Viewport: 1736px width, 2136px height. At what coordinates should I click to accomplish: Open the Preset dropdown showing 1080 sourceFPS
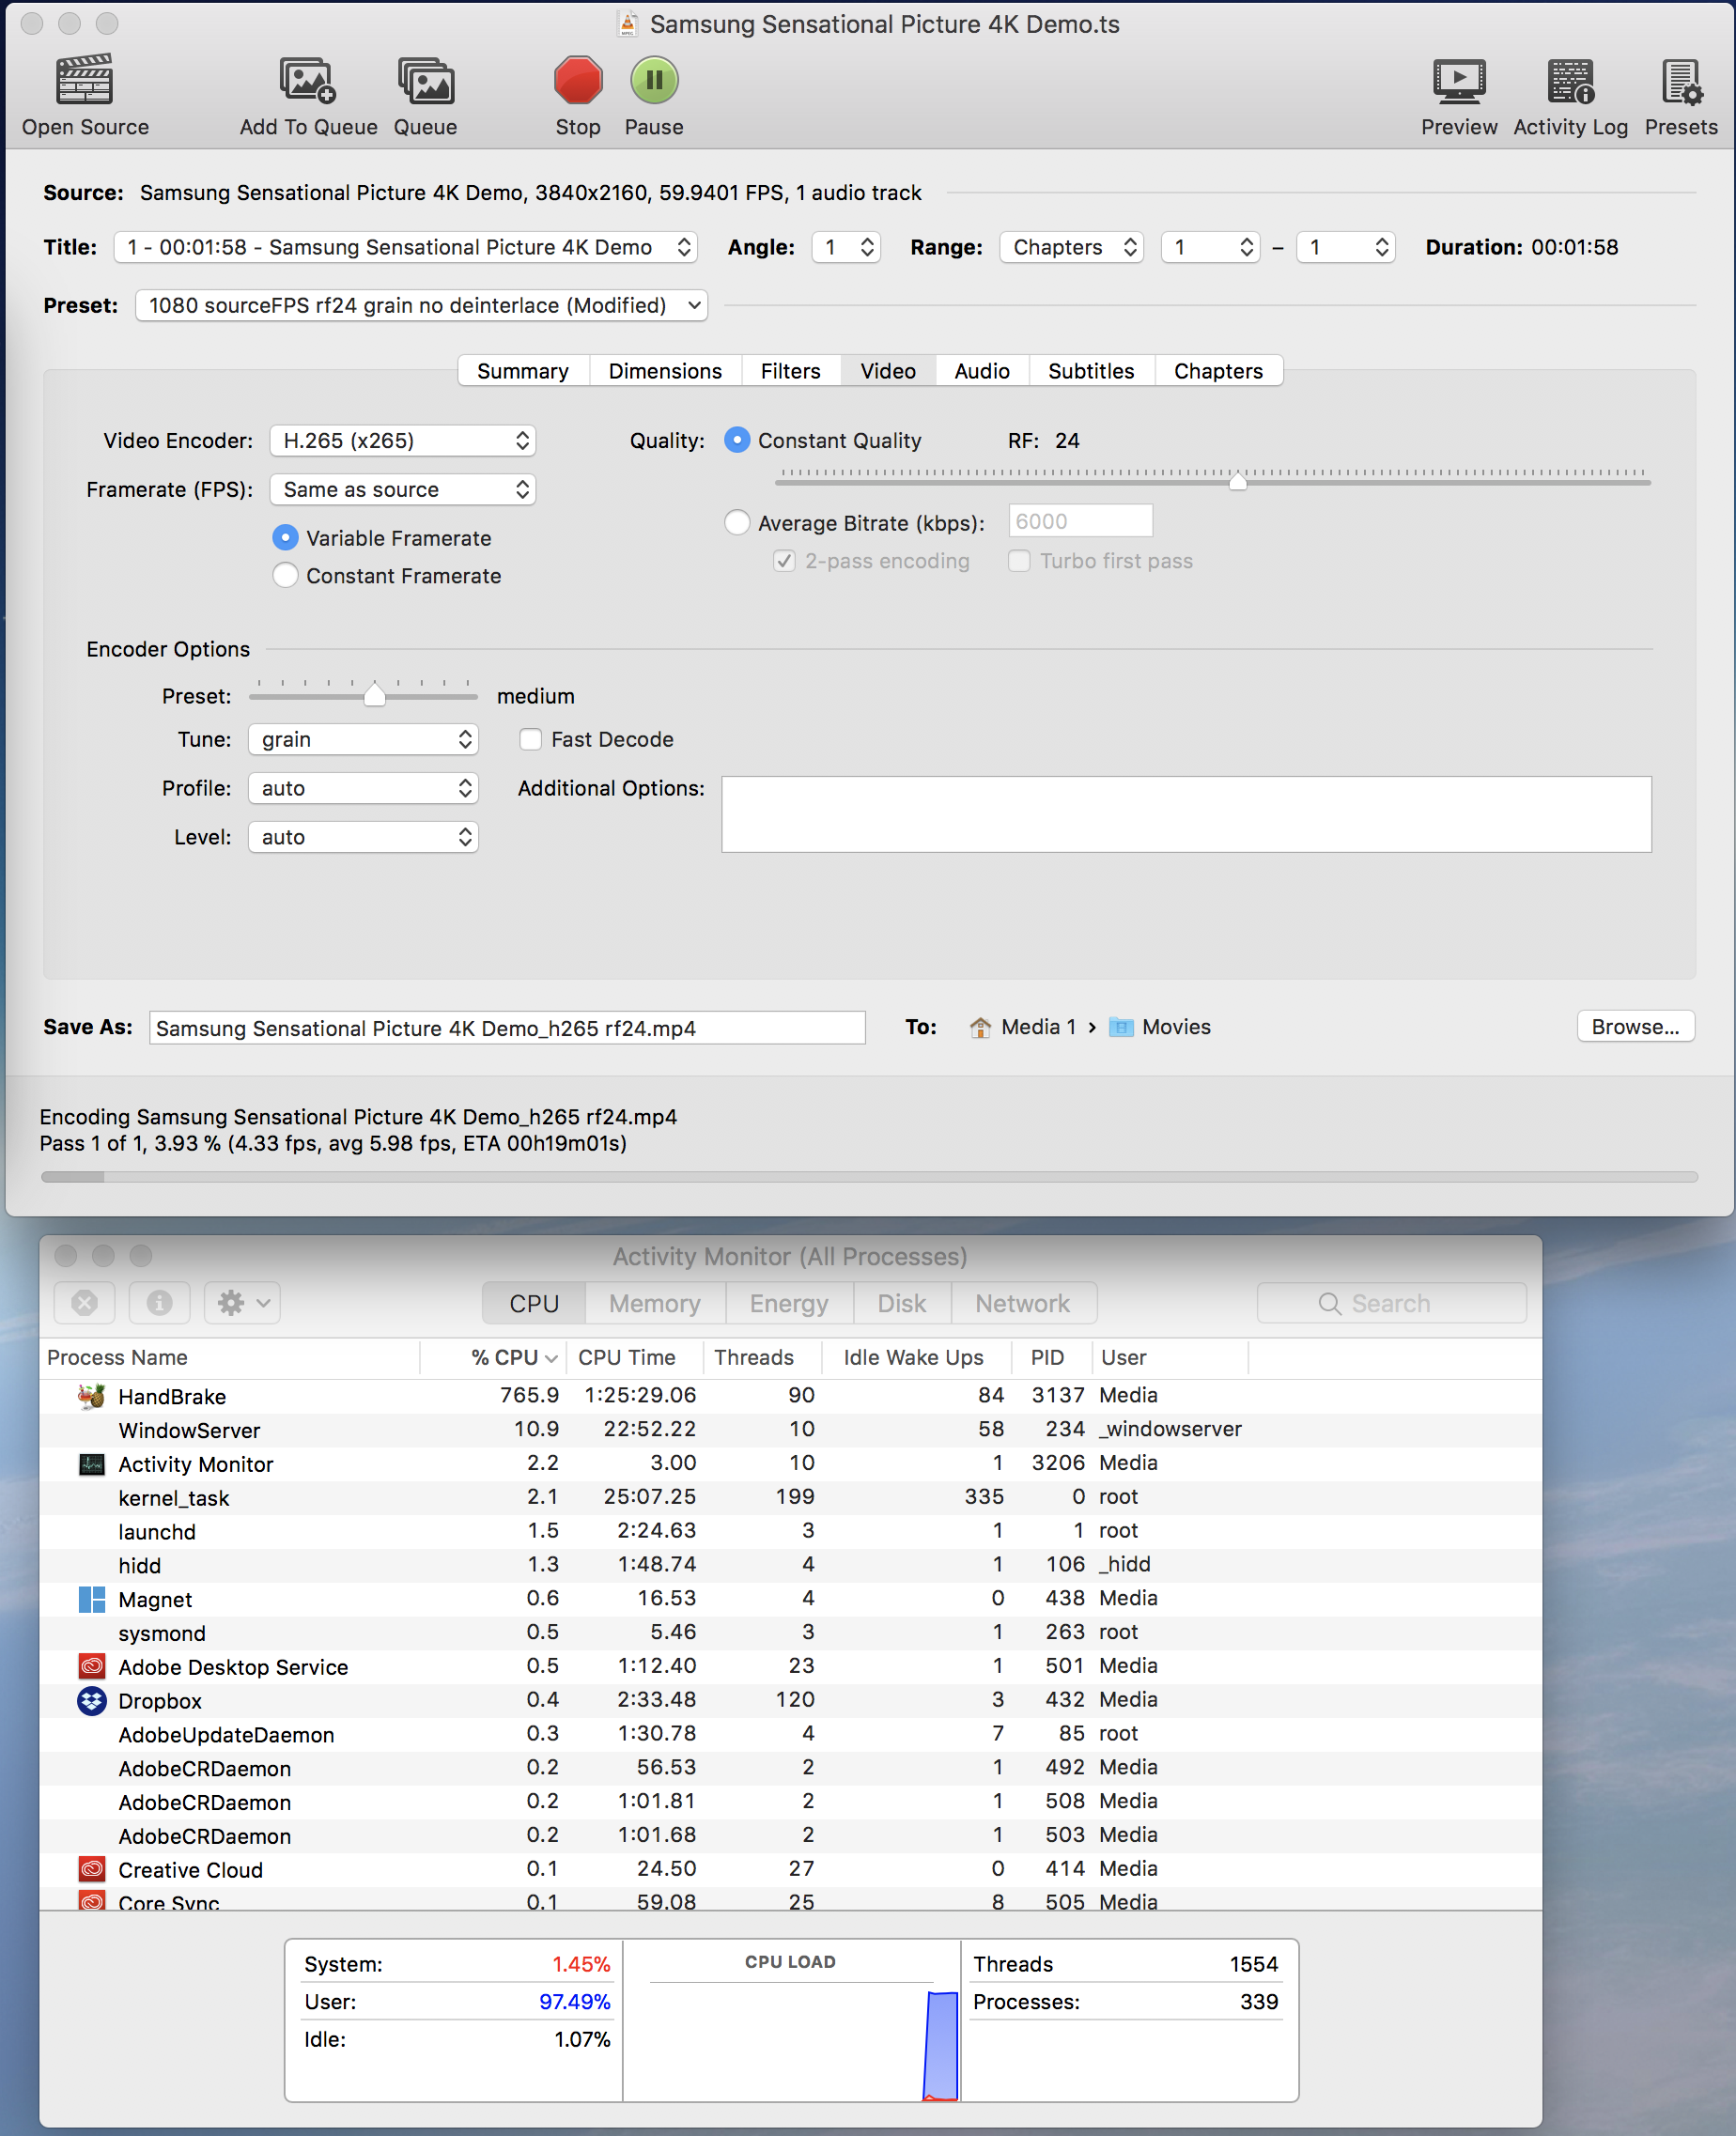point(421,305)
